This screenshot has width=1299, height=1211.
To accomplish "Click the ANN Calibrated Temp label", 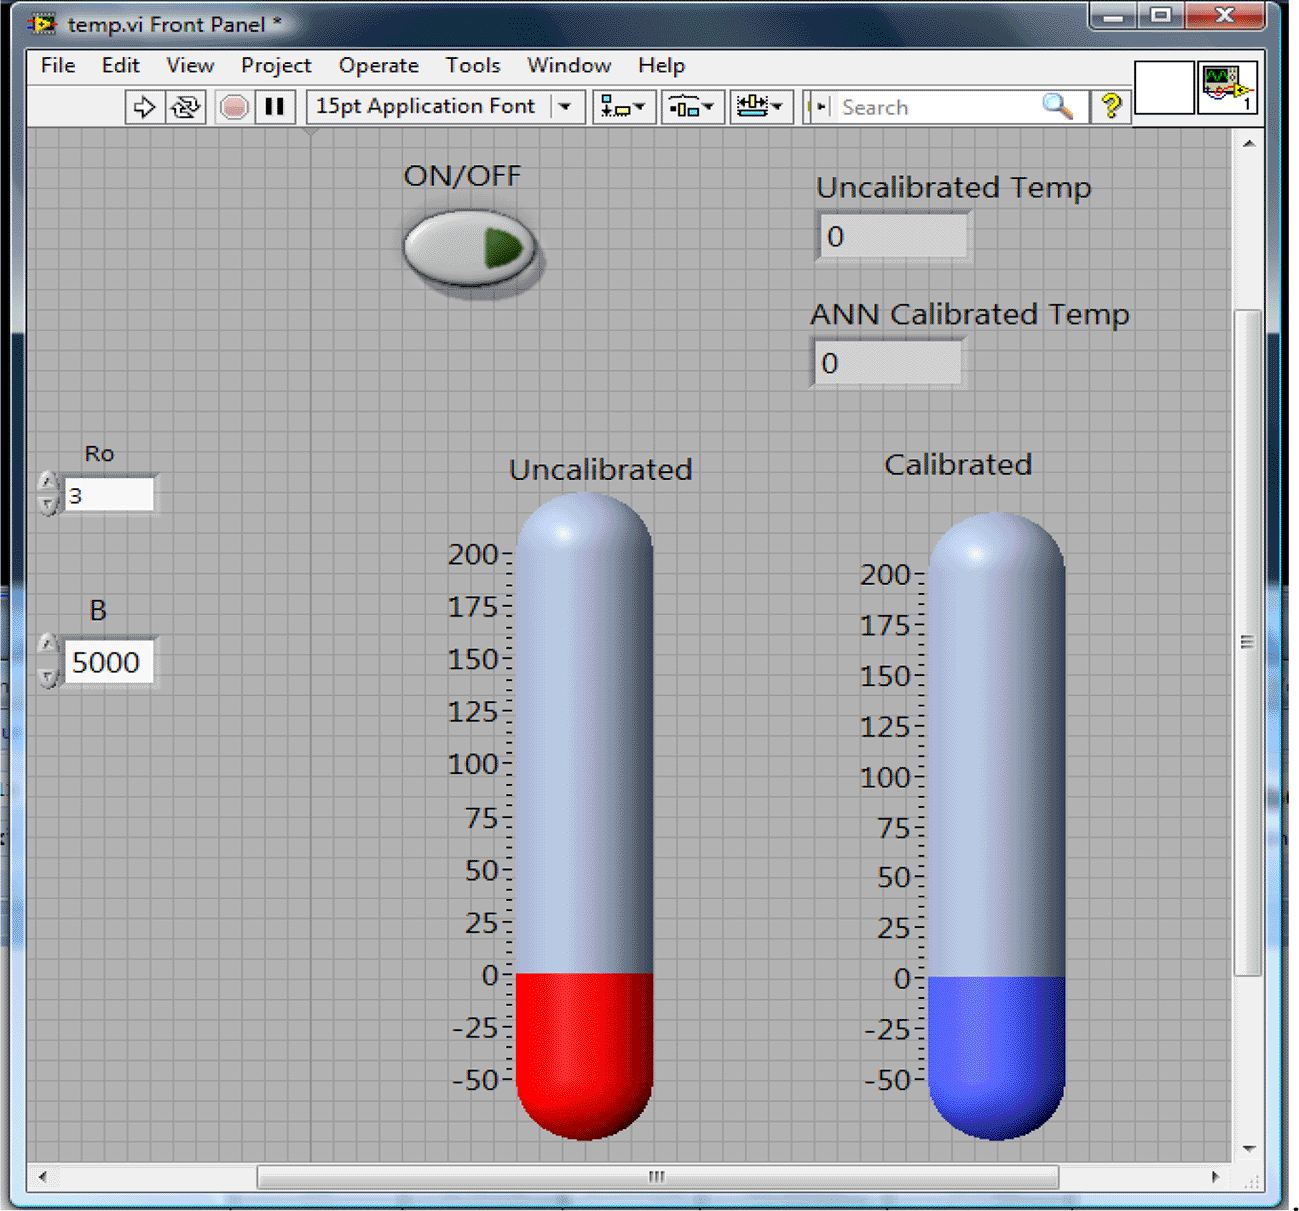I will point(969,314).
